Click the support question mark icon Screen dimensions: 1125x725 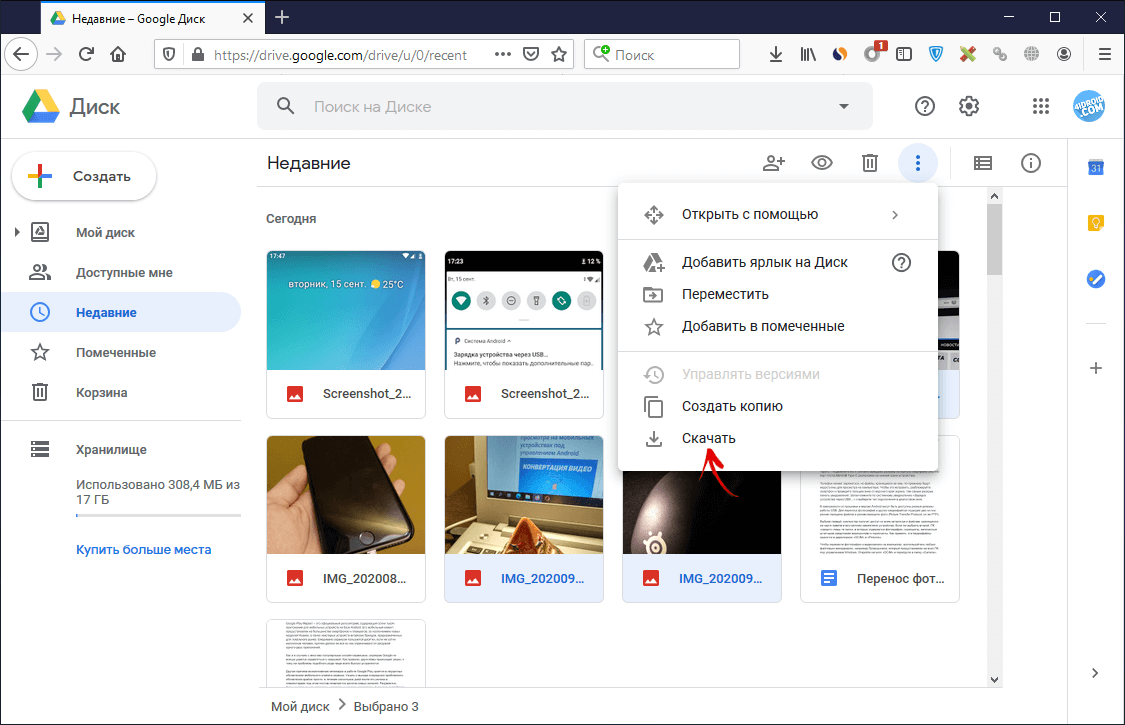coord(925,107)
